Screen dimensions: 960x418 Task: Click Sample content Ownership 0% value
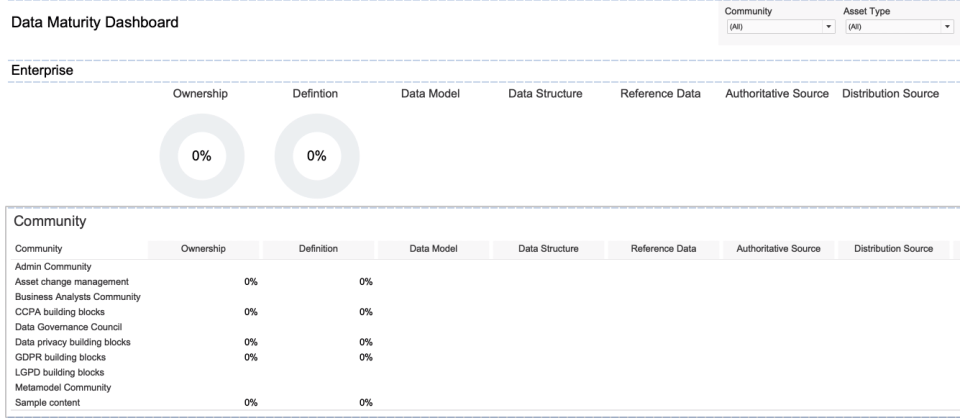(251, 402)
